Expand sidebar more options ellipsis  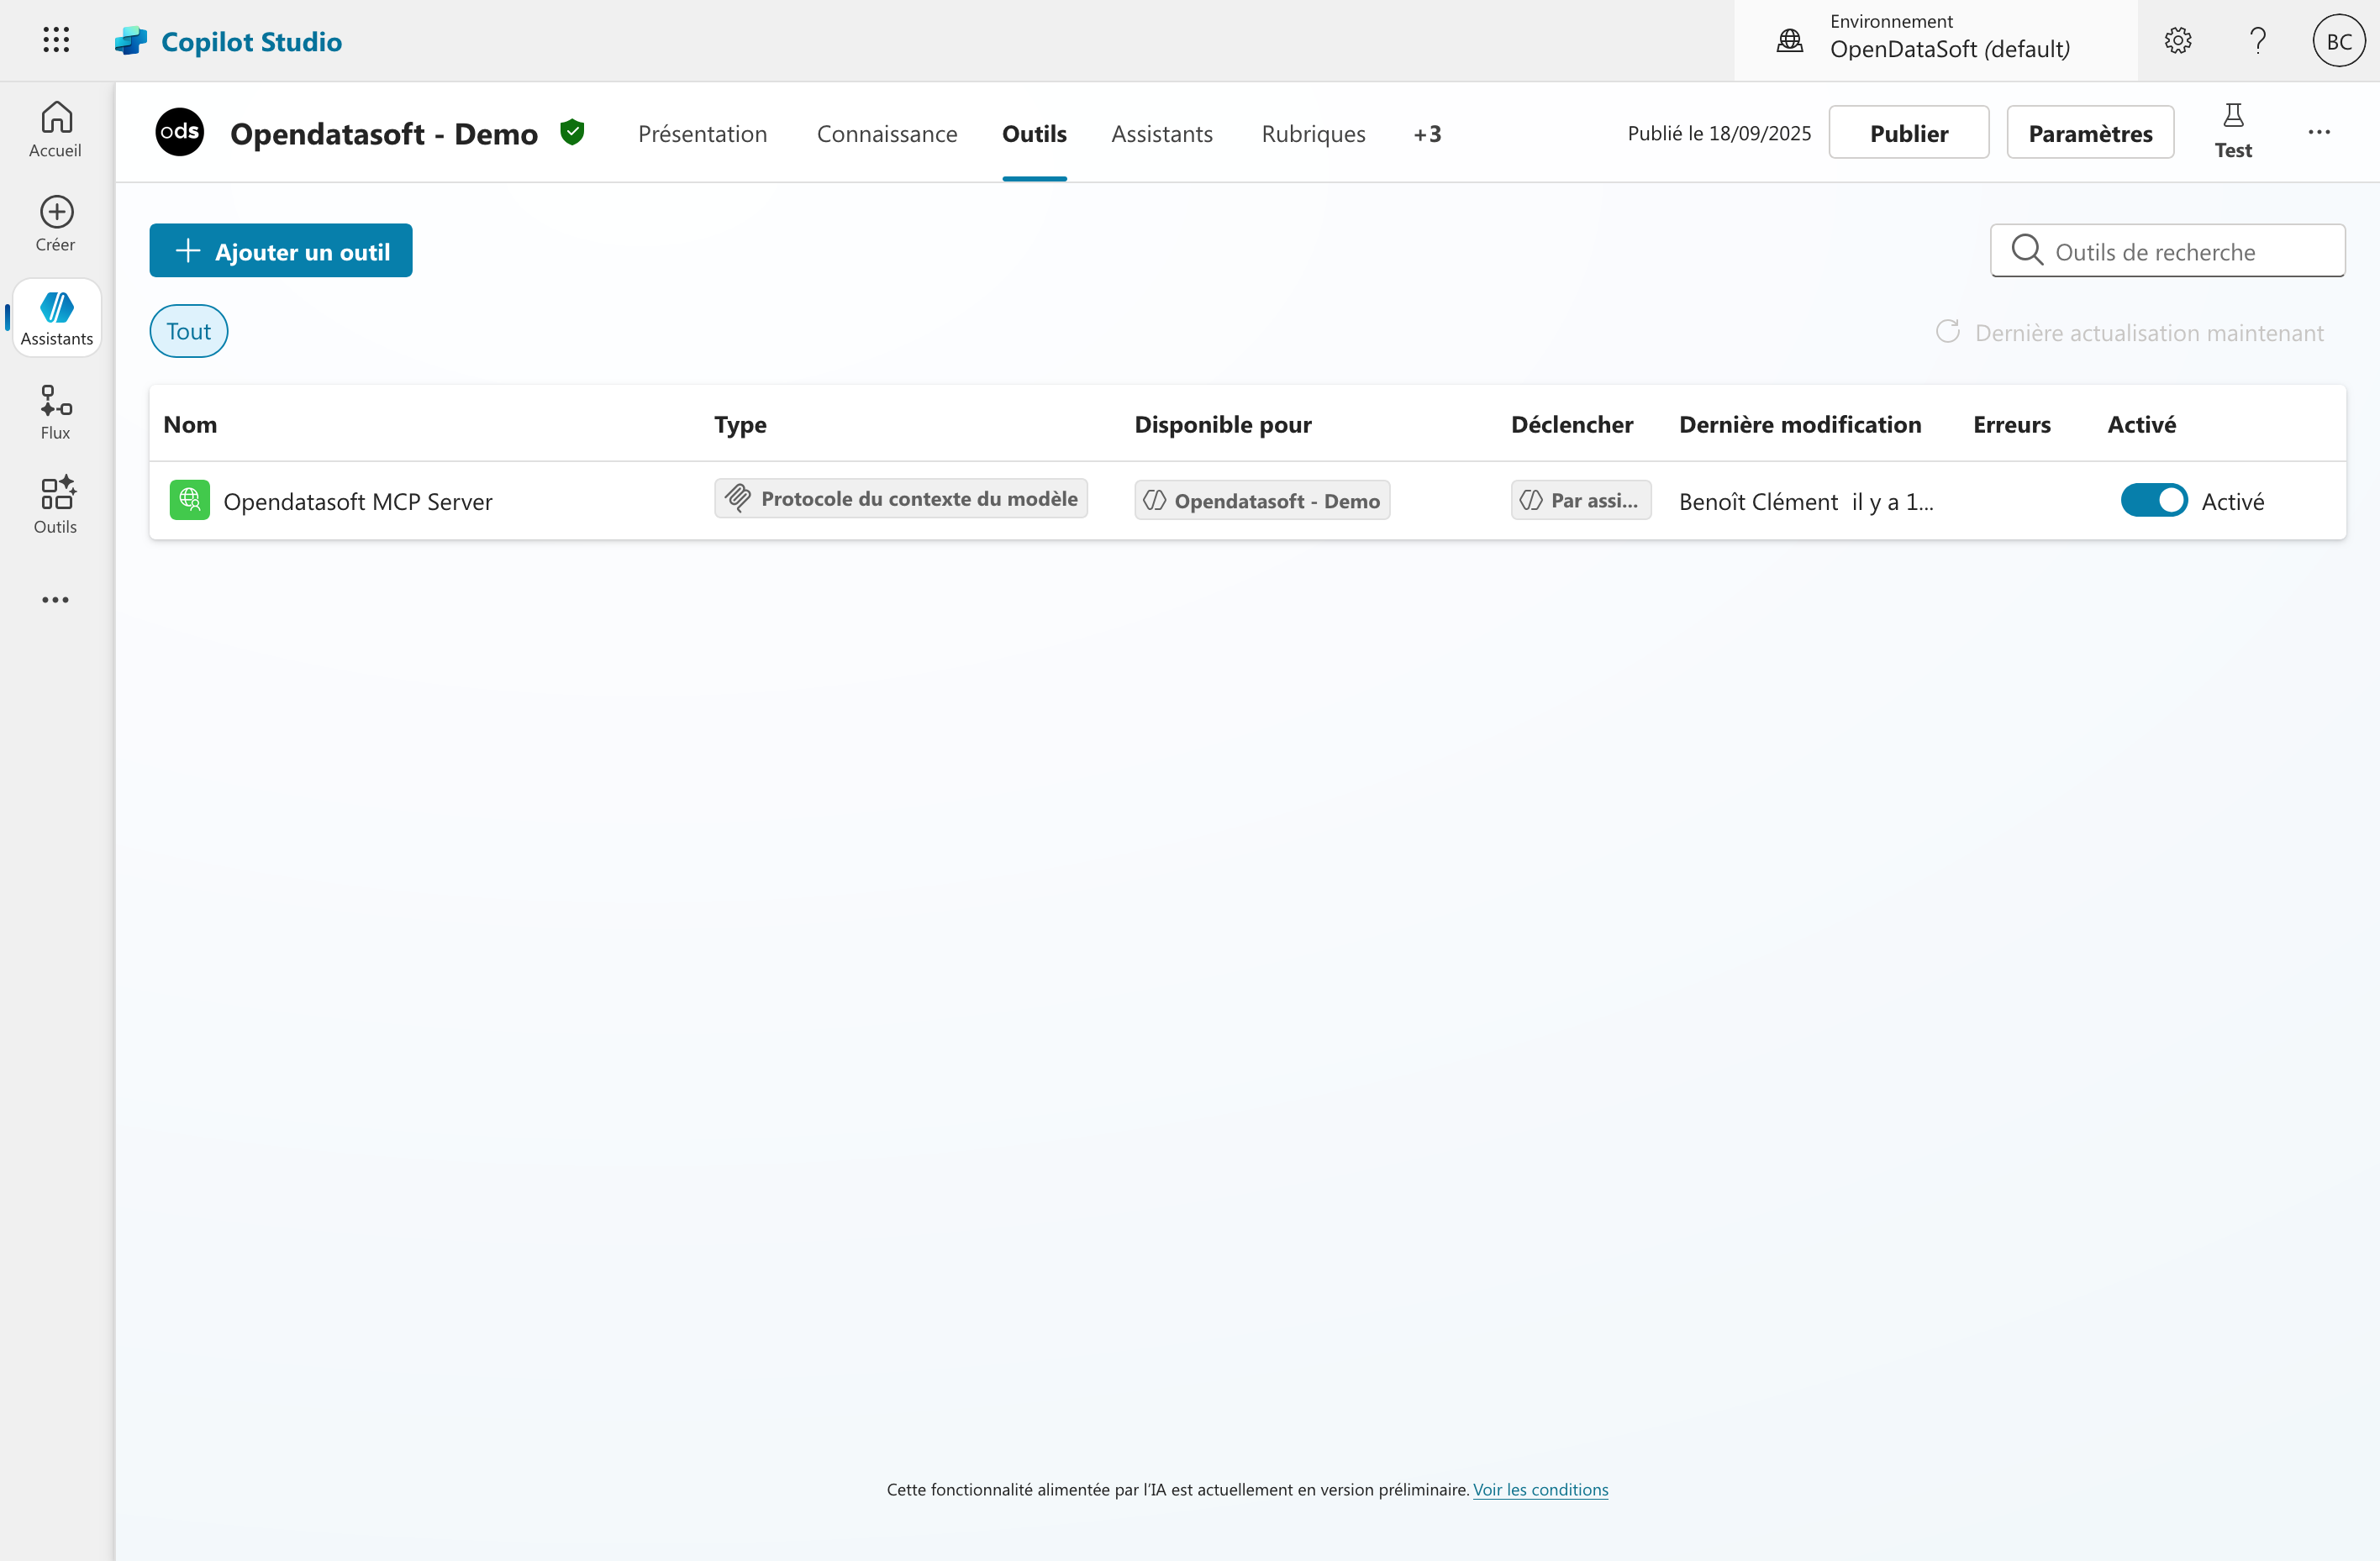(x=56, y=600)
